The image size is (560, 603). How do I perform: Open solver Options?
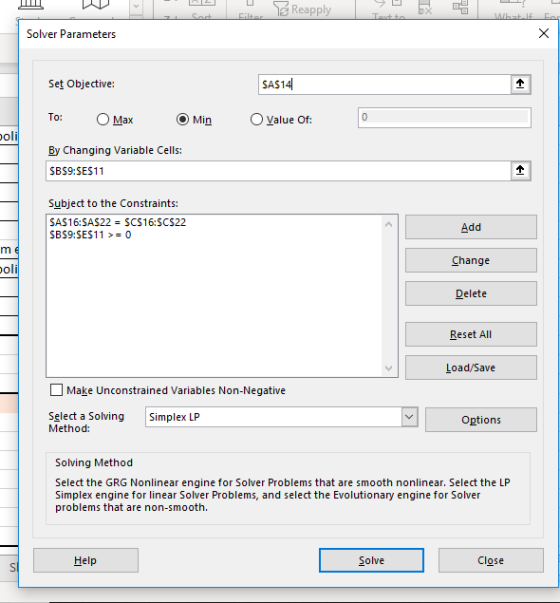tap(481, 420)
